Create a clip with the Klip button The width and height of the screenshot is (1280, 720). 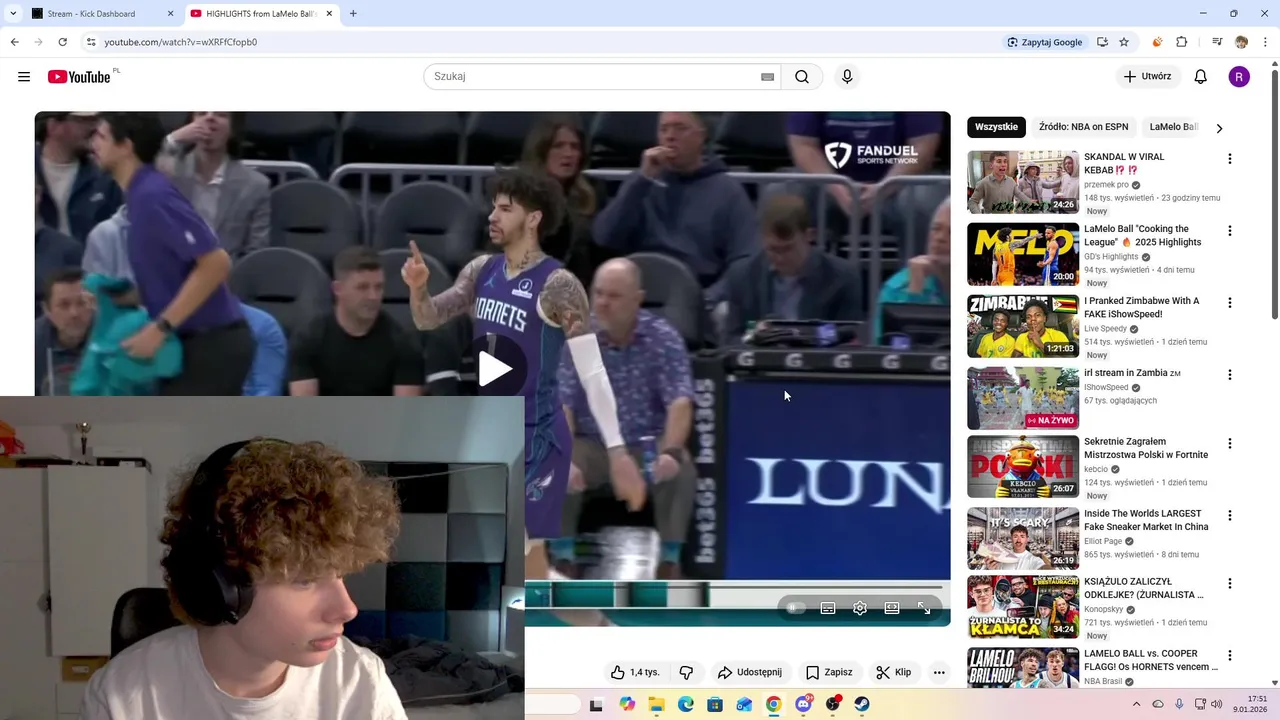[894, 672]
